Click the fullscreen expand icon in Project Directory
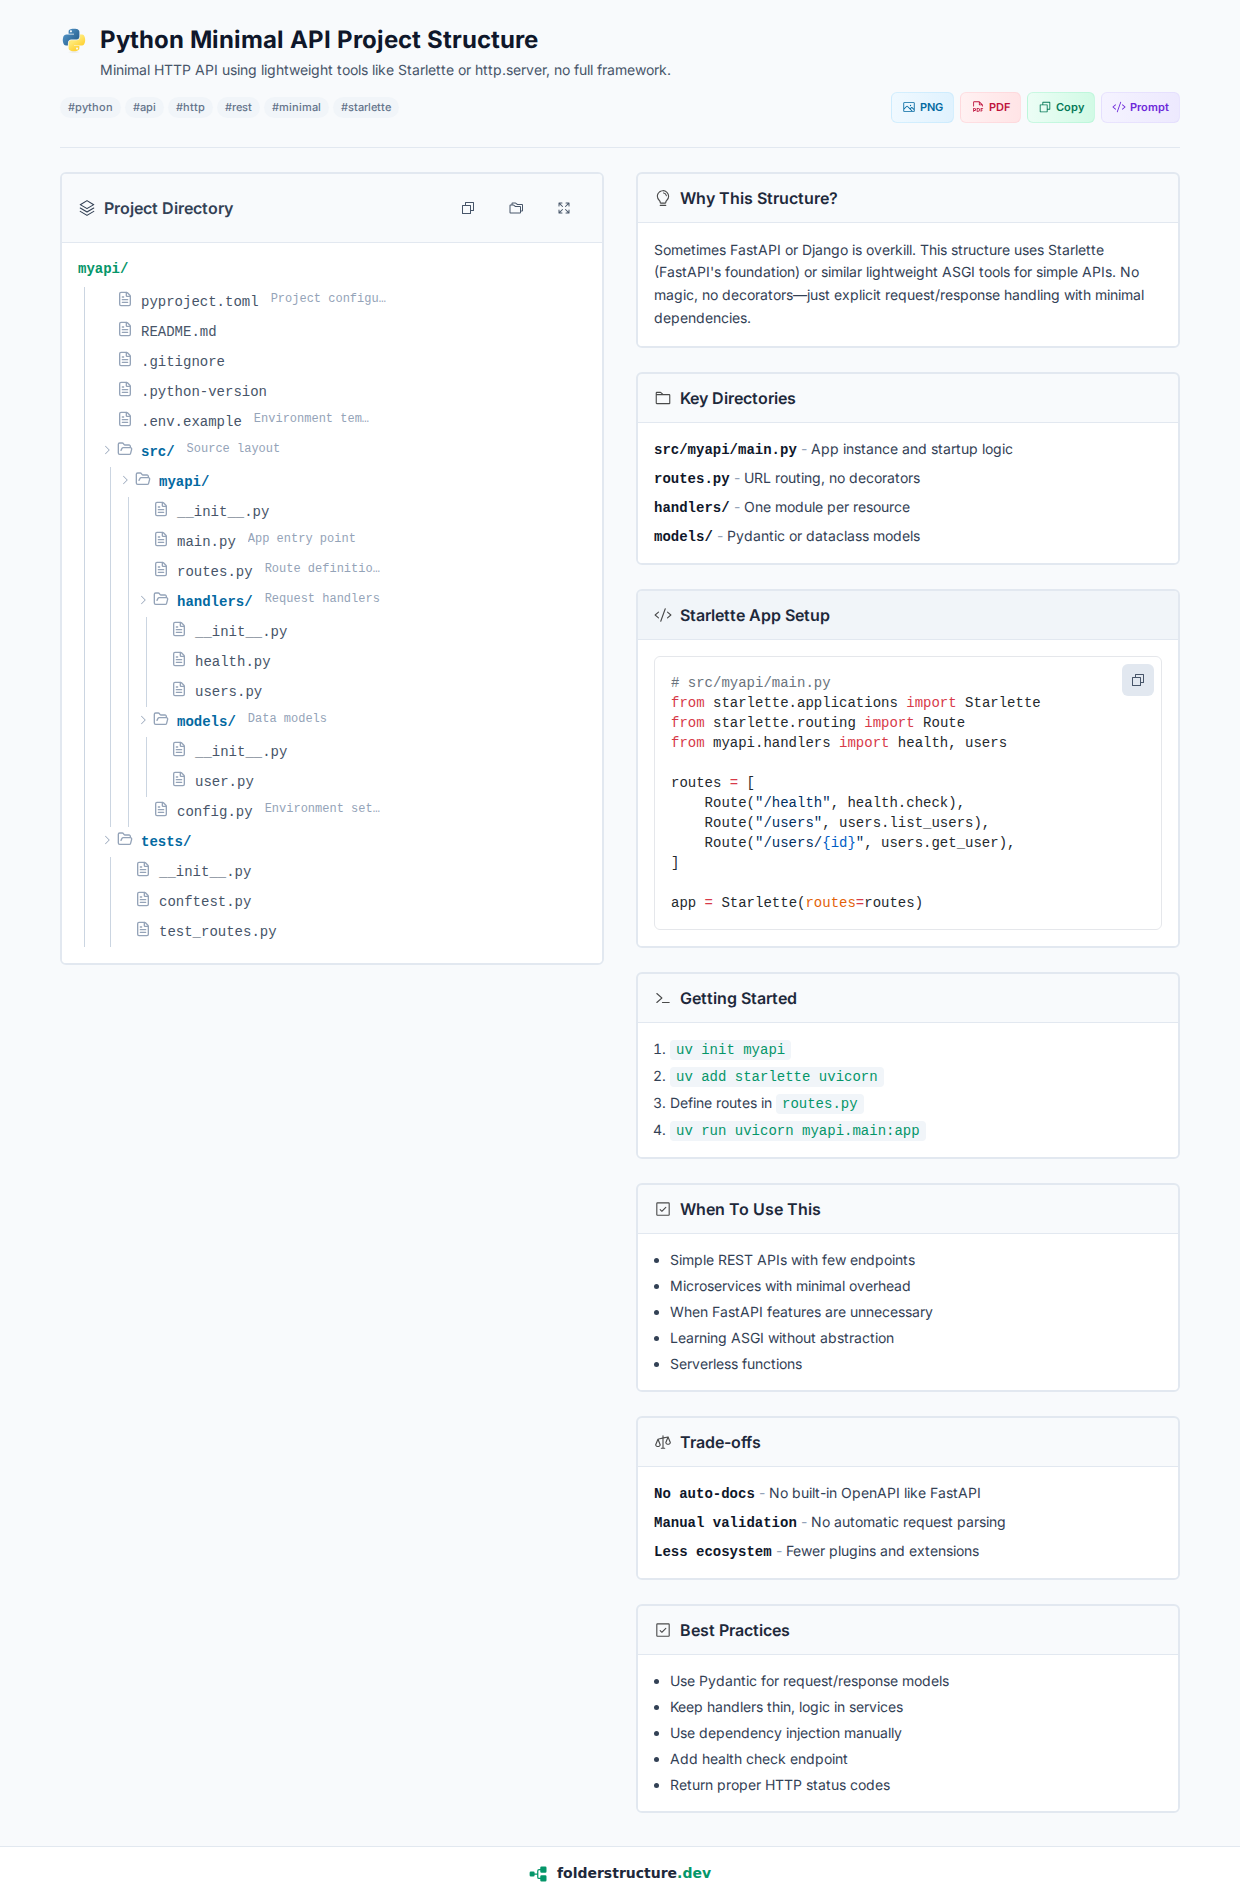The width and height of the screenshot is (1240, 1900). click(x=564, y=208)
